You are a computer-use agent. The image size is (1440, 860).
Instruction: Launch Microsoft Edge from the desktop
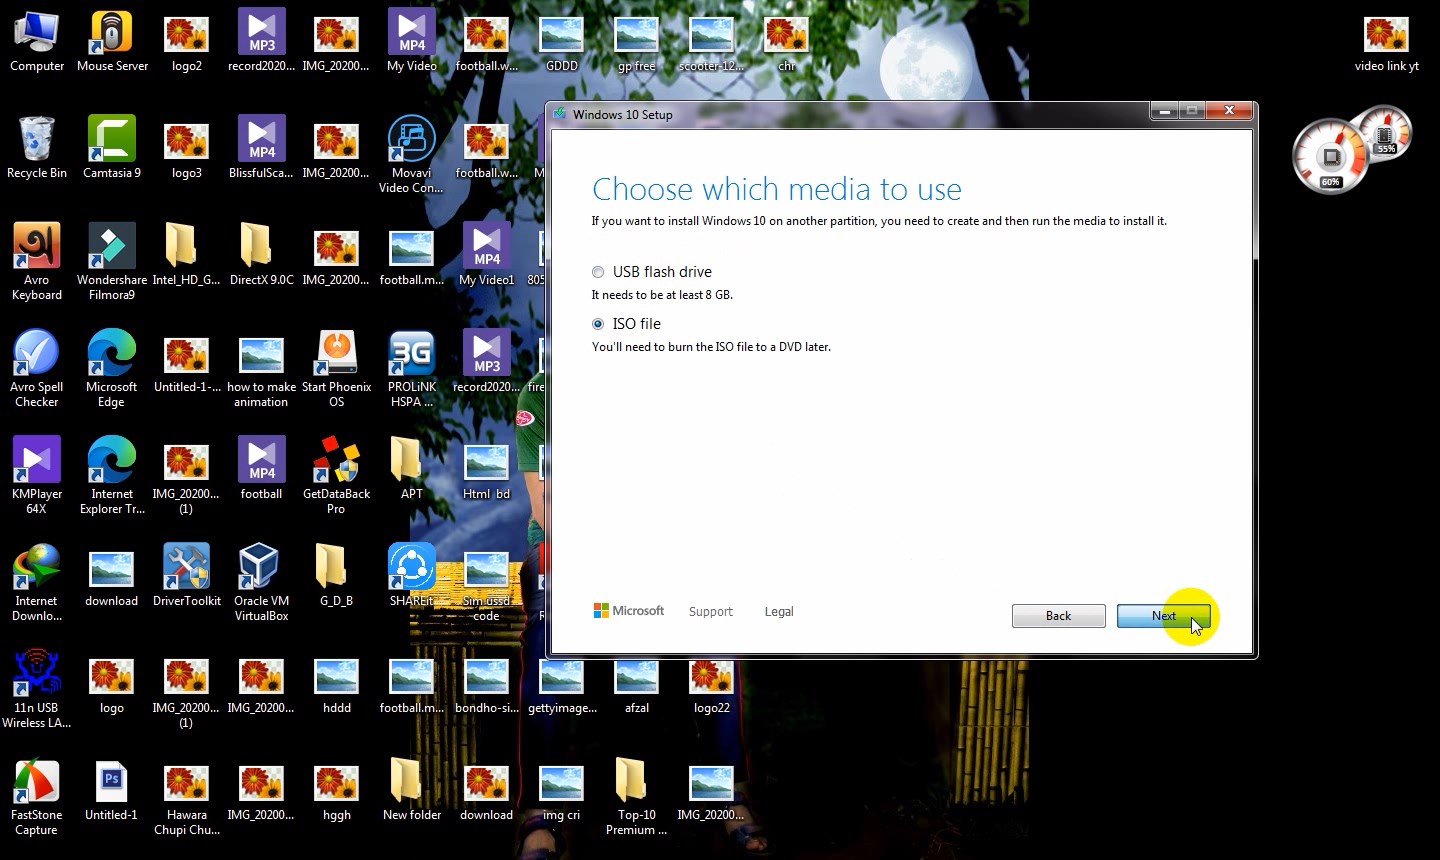(112, 369)
